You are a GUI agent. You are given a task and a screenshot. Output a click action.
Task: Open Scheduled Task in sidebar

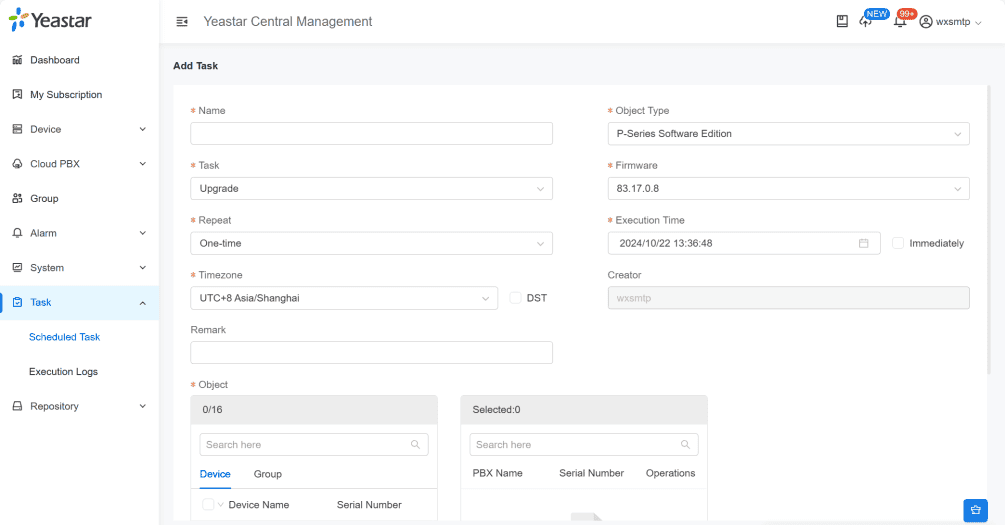pyautogui.click(x=64, y=337)
